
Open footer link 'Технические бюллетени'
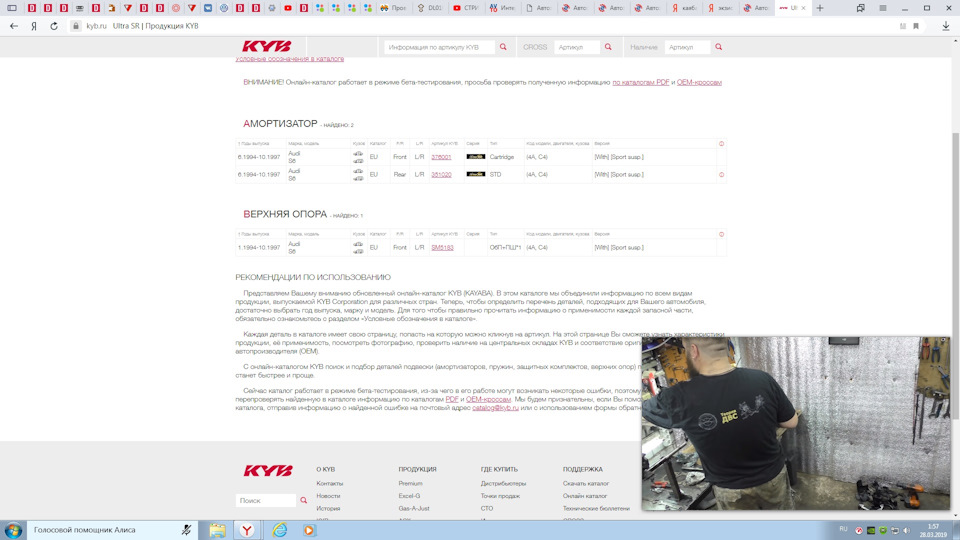point(596,509)
